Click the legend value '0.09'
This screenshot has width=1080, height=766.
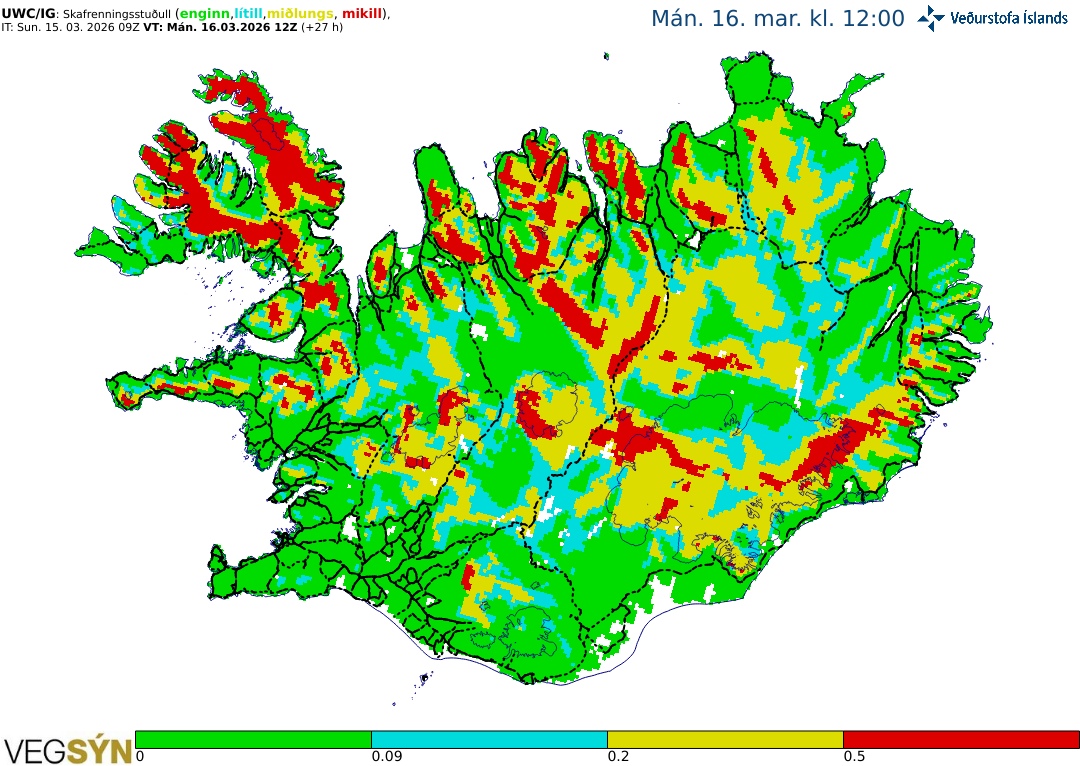click(386, 756)
